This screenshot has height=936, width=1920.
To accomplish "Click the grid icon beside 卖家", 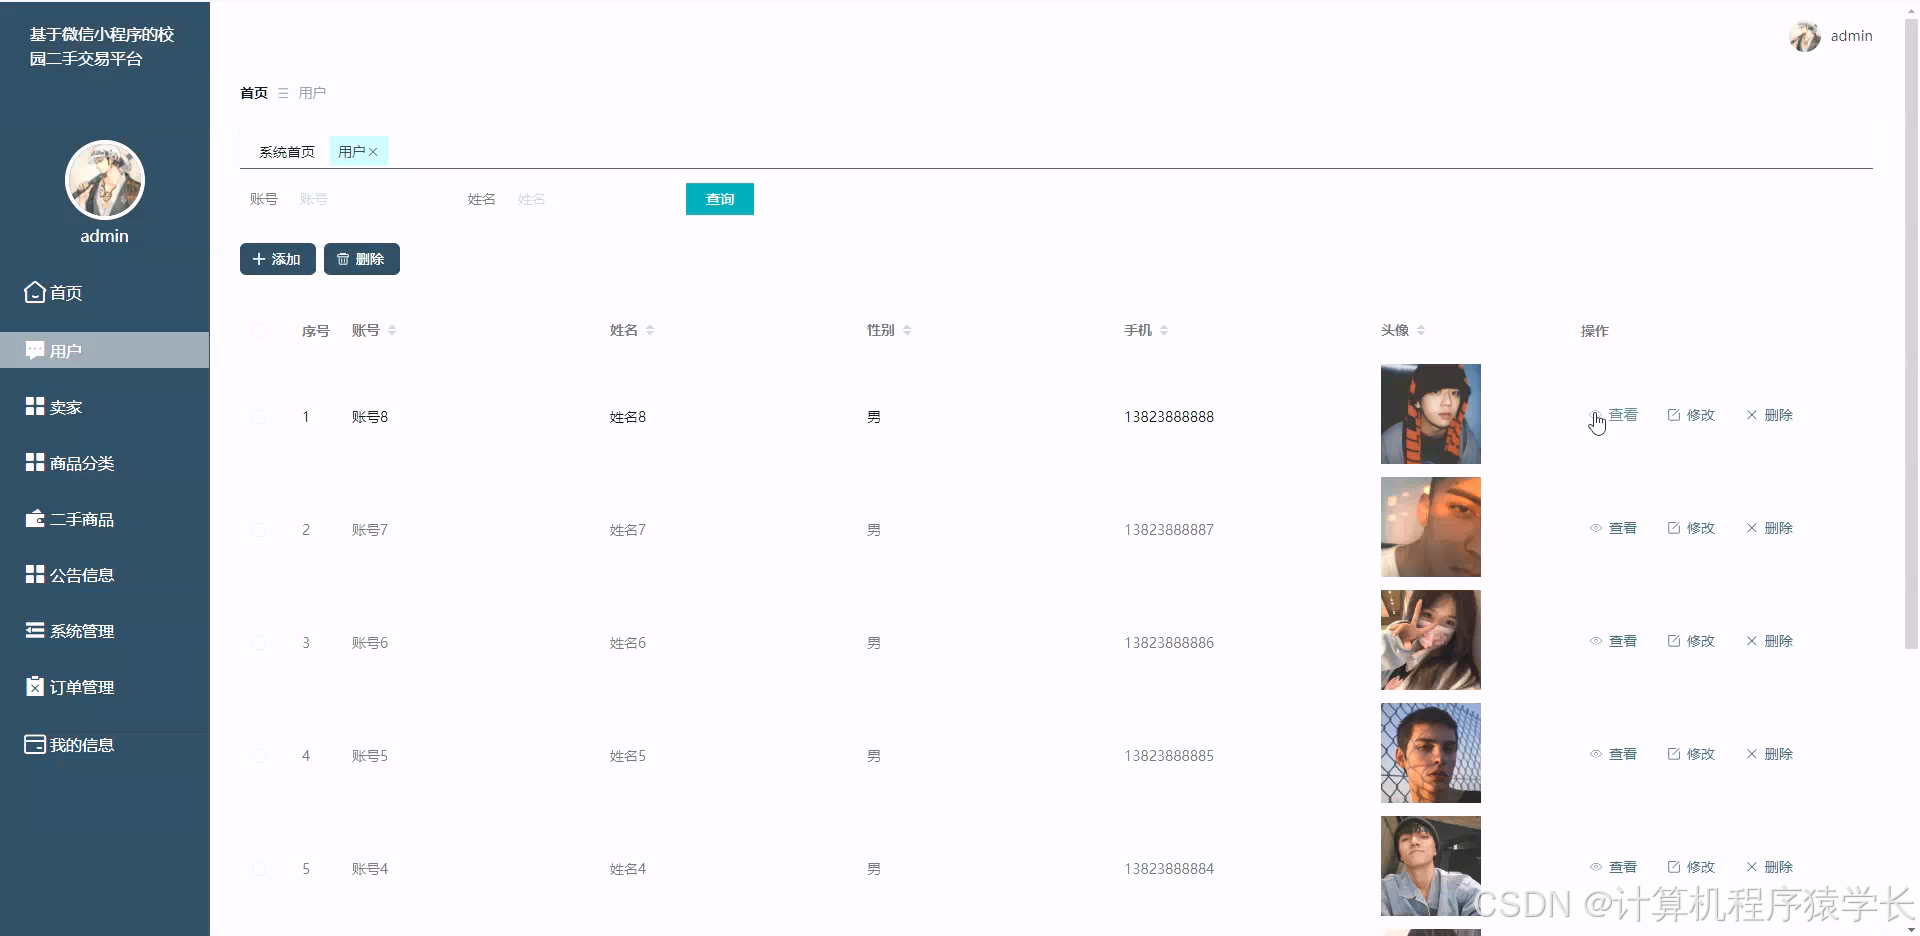I will pos(35,406).
